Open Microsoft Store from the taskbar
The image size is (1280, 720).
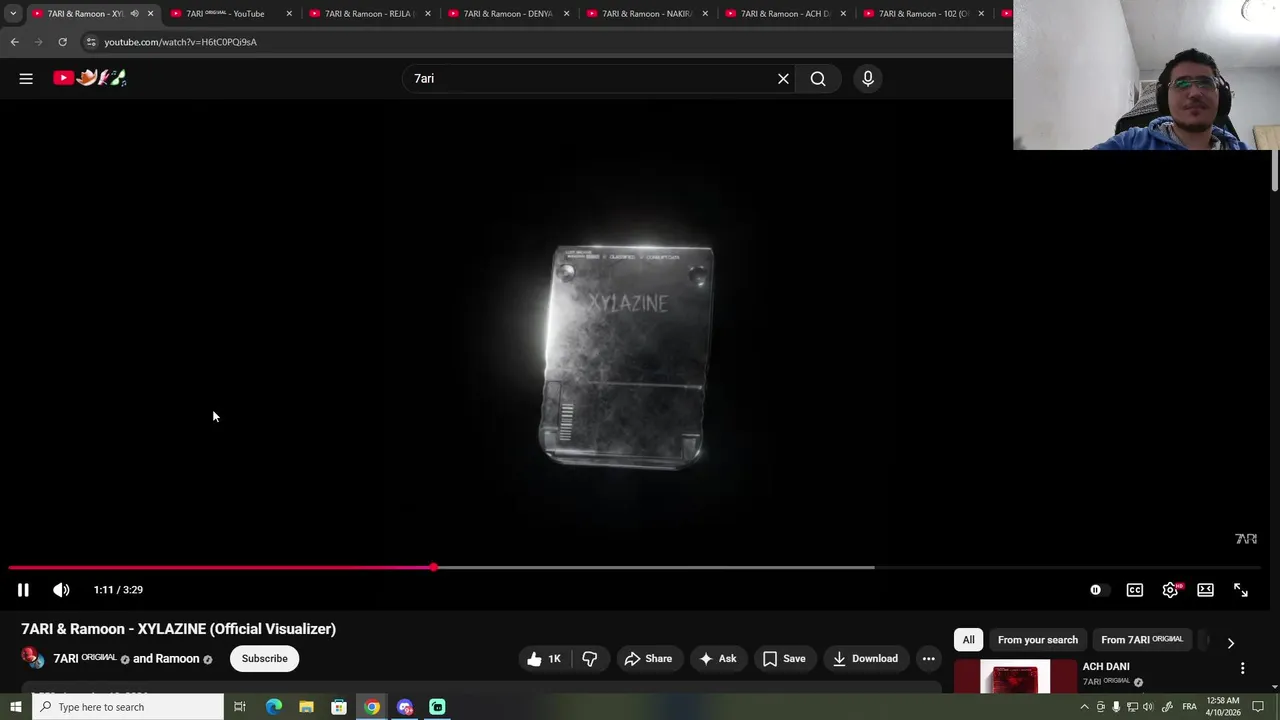(x=339, y=707)
